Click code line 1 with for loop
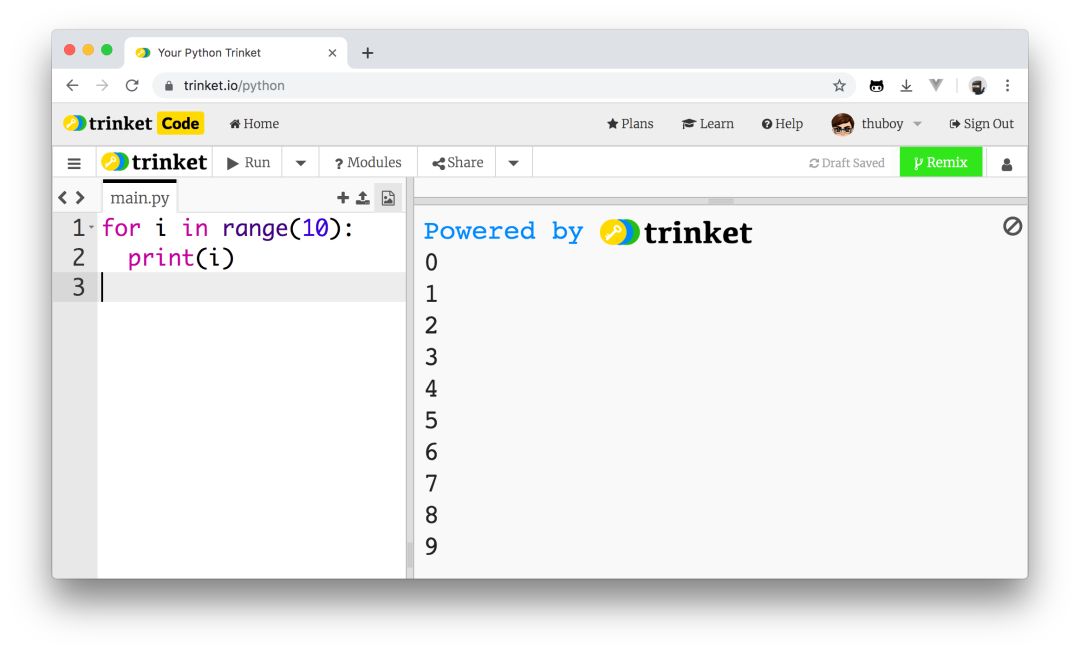The image size is (1080, 653). (227, 228)
